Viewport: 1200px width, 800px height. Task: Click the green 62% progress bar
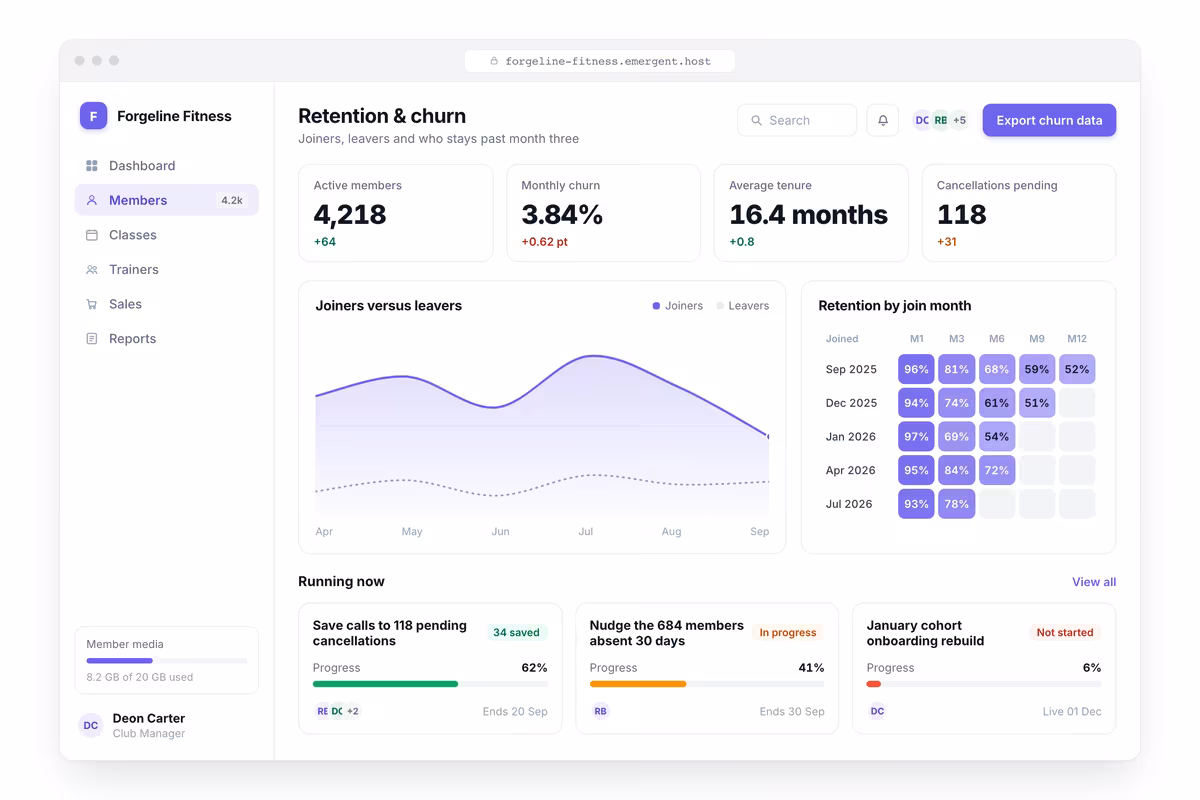point(385,684)
